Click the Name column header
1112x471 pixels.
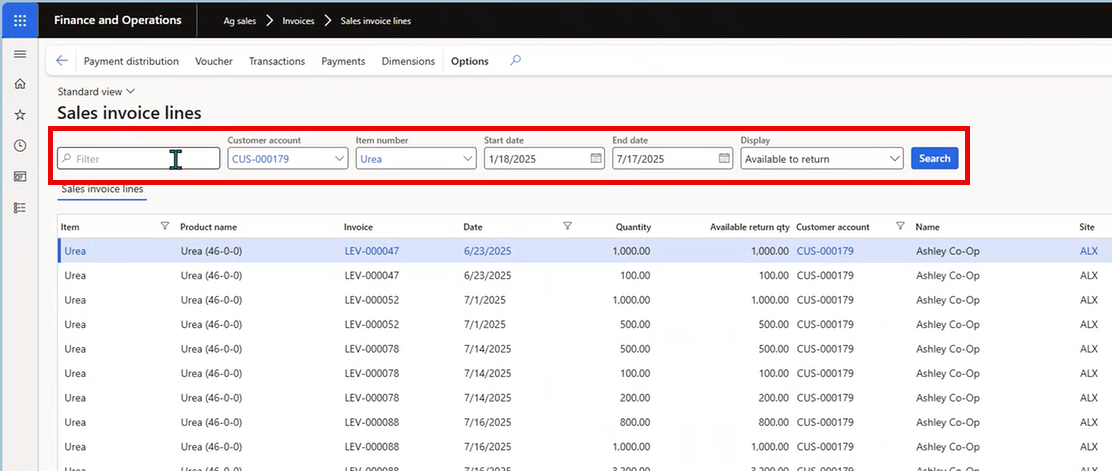coord(927,227)
